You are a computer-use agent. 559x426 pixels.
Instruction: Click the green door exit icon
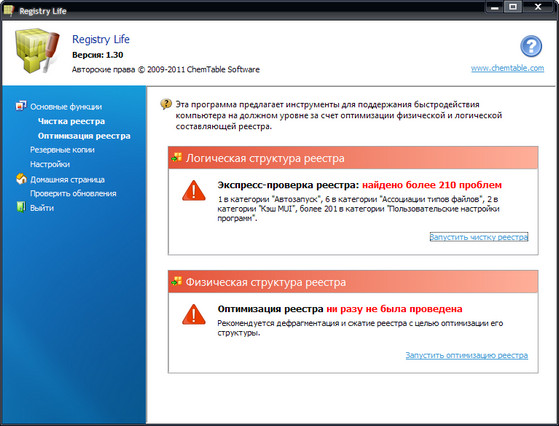pyautogui.click(x=21, y=207)
